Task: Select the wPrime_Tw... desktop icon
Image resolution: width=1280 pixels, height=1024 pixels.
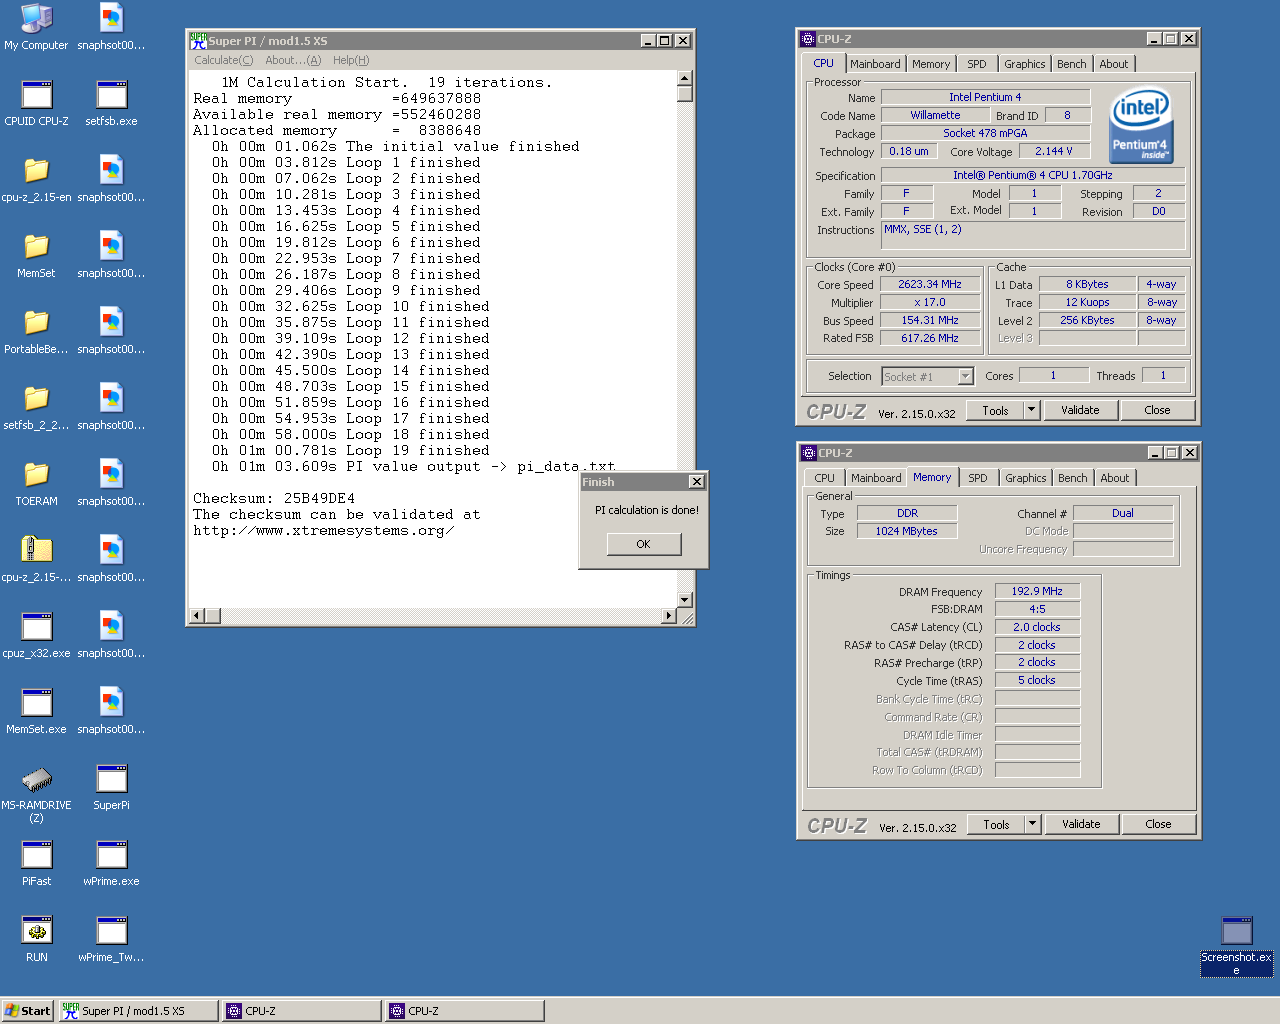Action: click(x=111, y=939)
